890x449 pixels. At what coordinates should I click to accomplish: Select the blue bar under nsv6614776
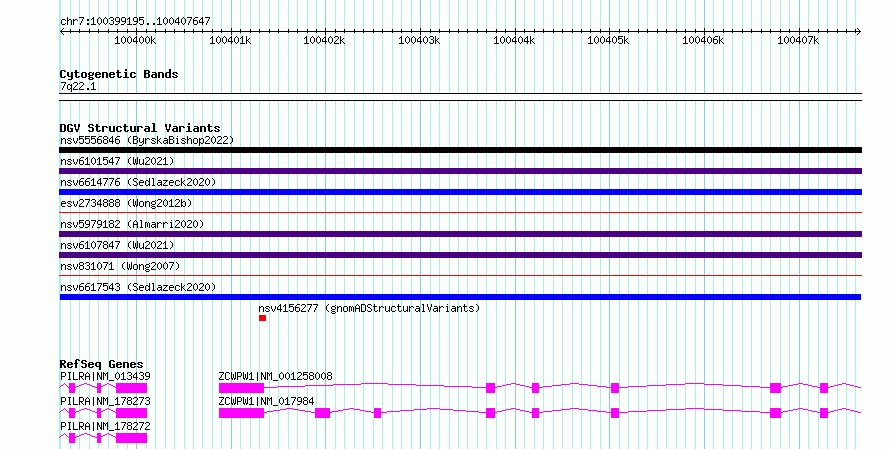pos(460,192)
